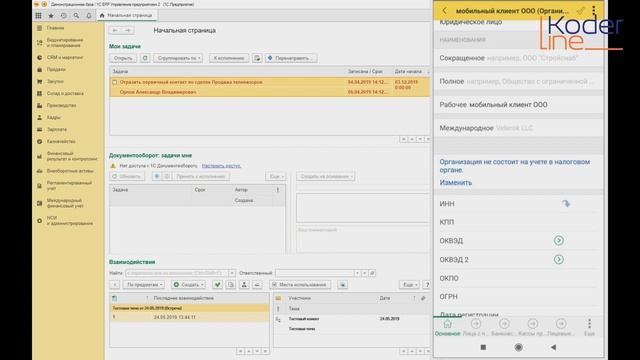Image resolution: width=640 pixels, height=360 pixels.
Task: Expand Еще dropdown in Взаимодействия toolbar
Action: tap(409, 284)
